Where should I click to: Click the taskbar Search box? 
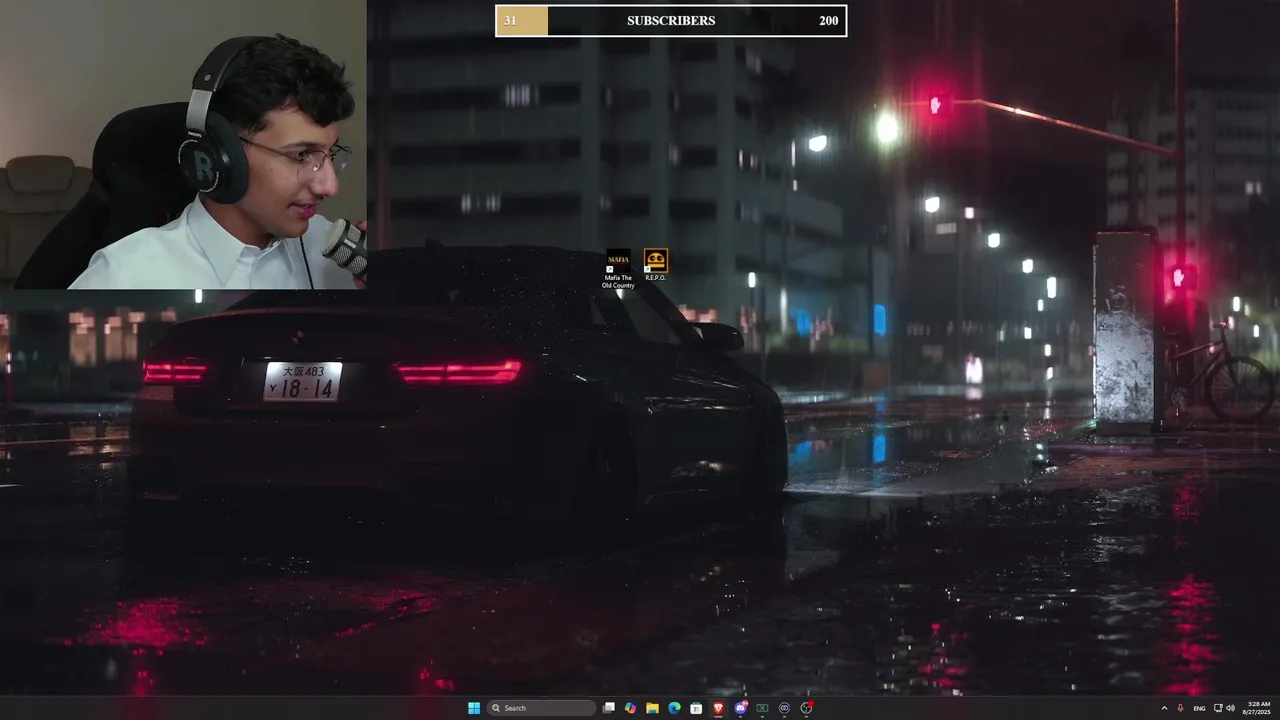click(x=541, y=708)
